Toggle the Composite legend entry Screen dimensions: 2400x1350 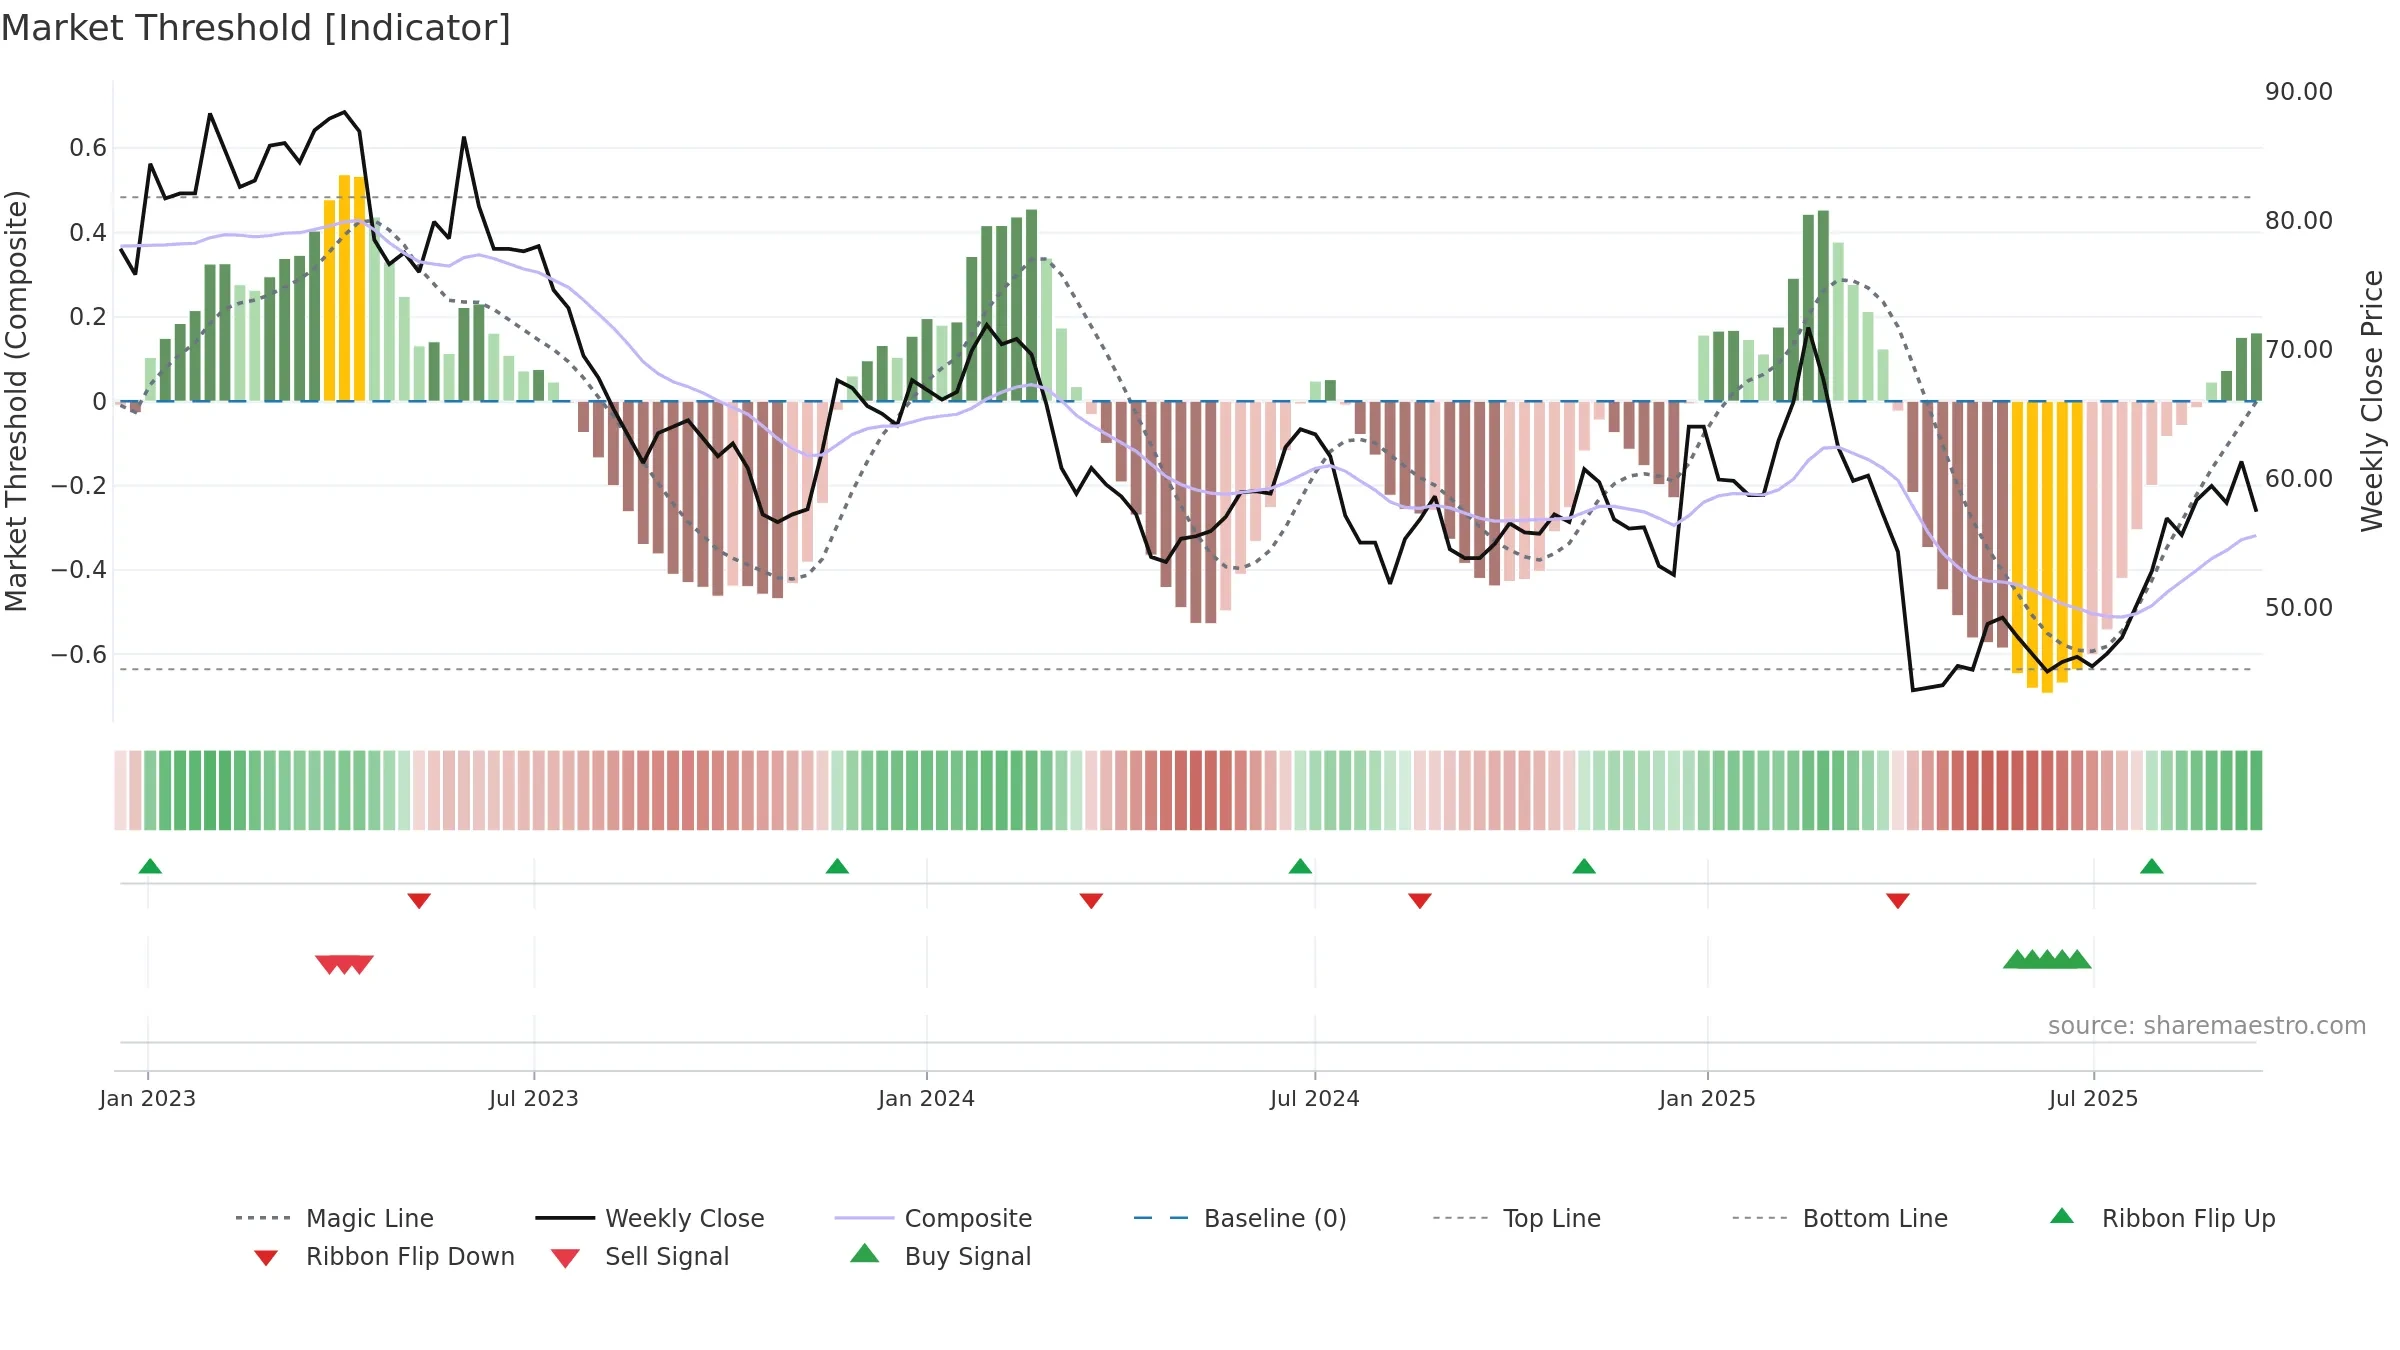tap(933, 1218)
